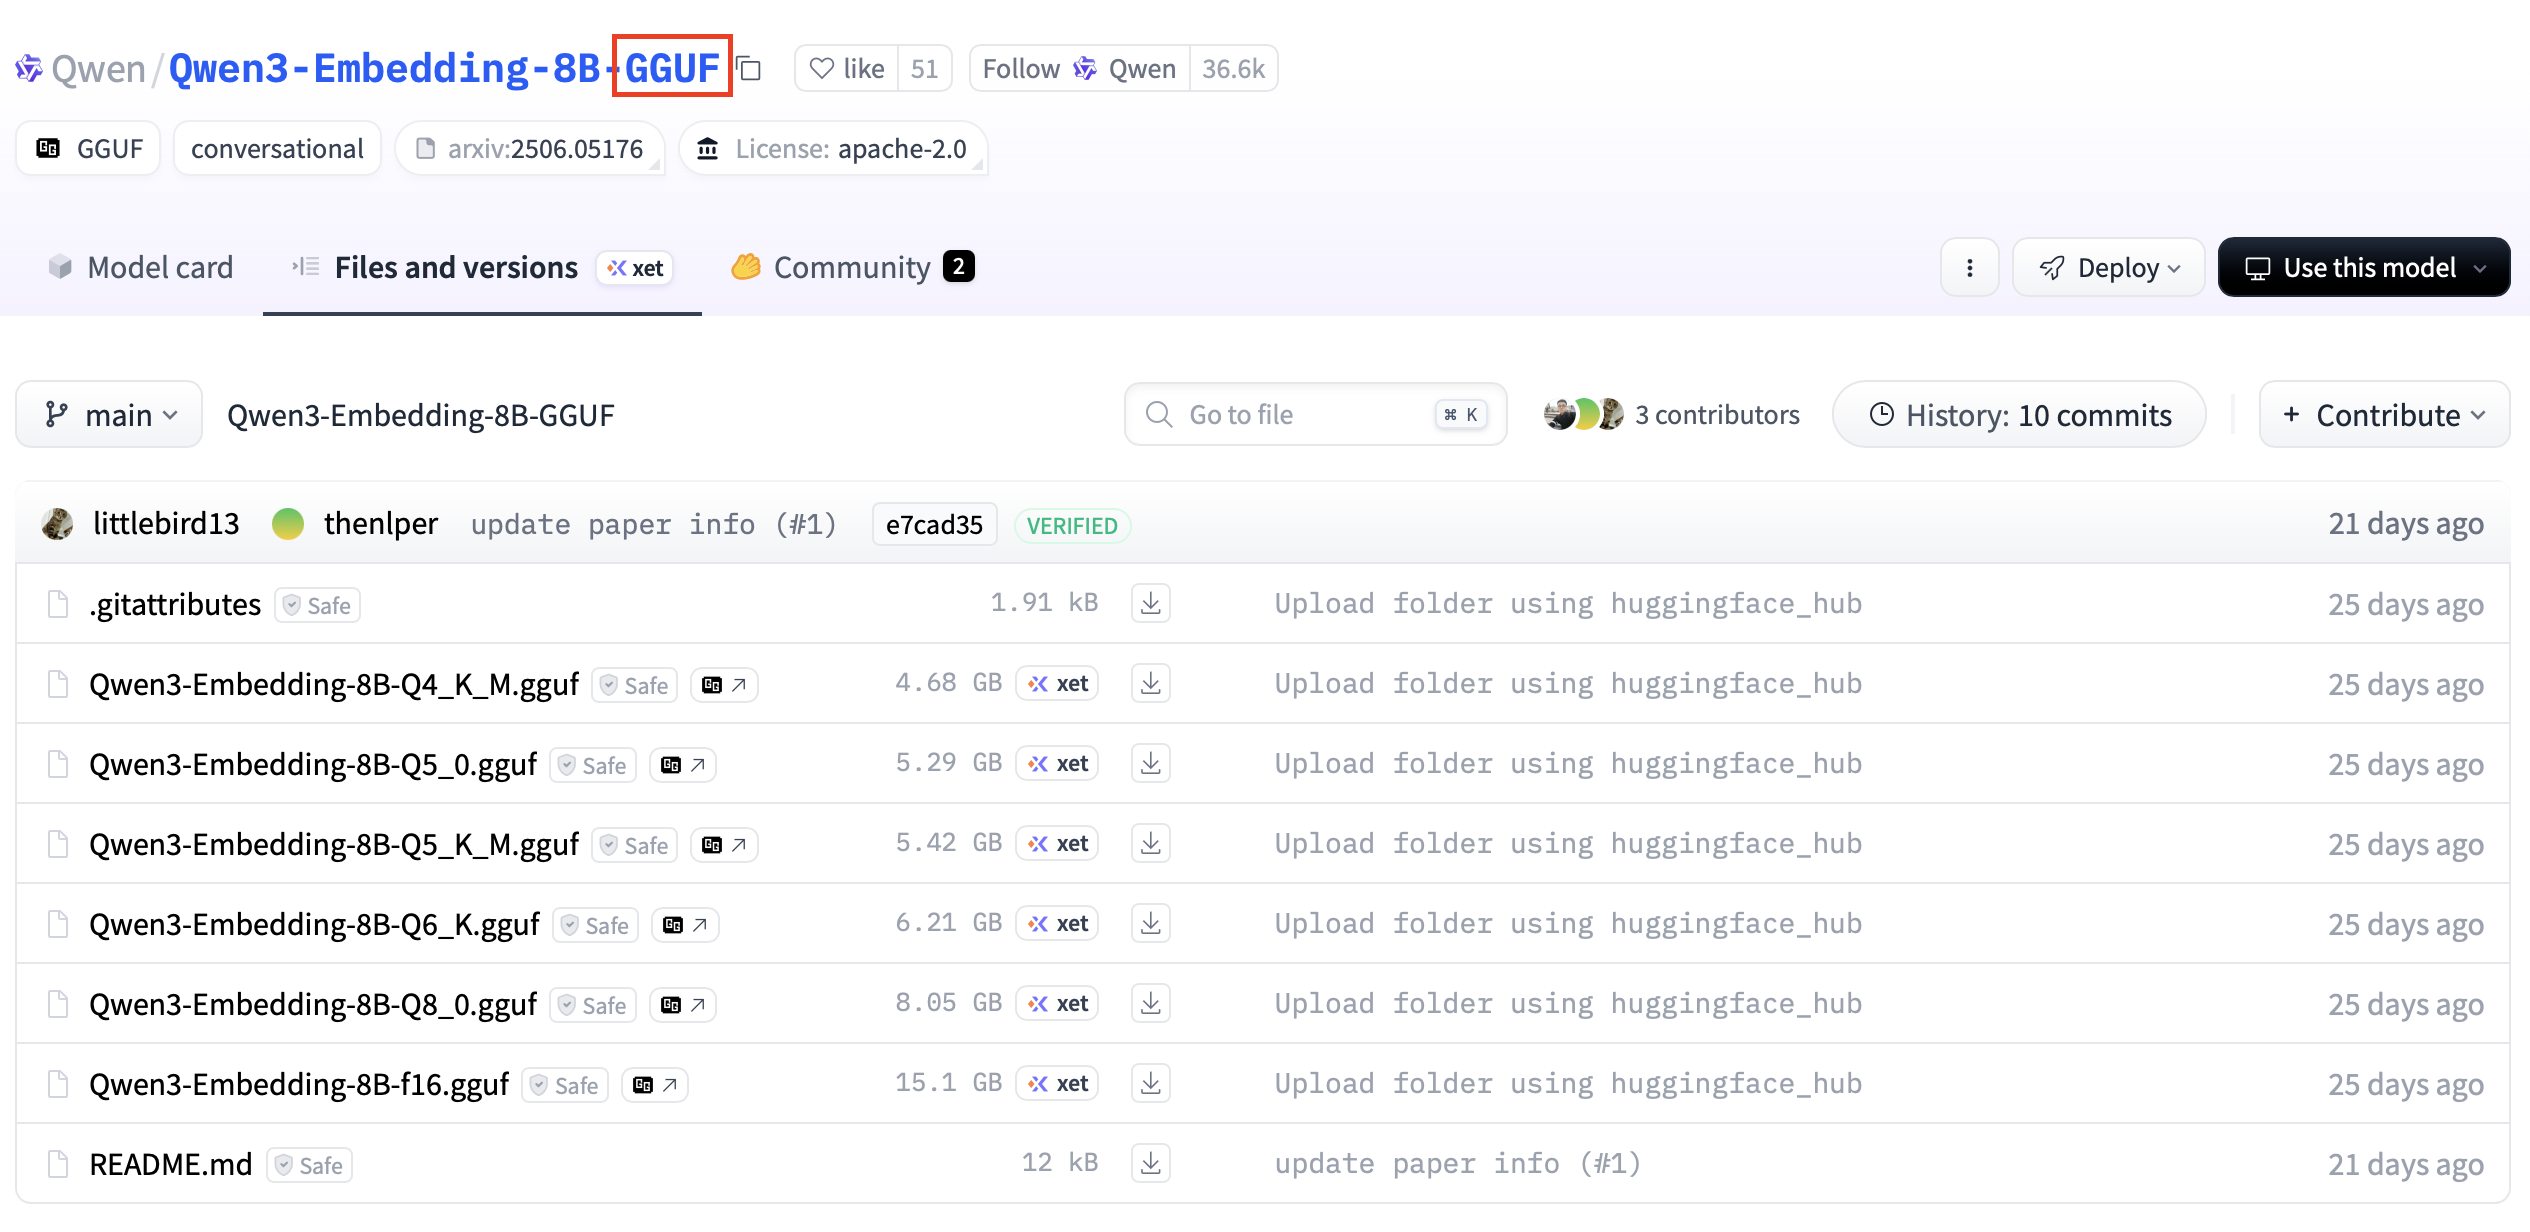The height and width of the screenshot is (1232, 2530).
Task: Focus the Go to file search field
Action: click(1315, 414)
